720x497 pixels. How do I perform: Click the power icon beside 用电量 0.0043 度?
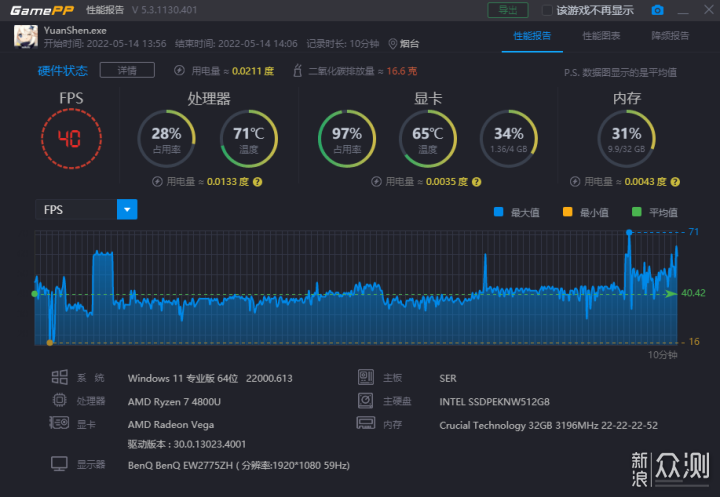point(575,182)
